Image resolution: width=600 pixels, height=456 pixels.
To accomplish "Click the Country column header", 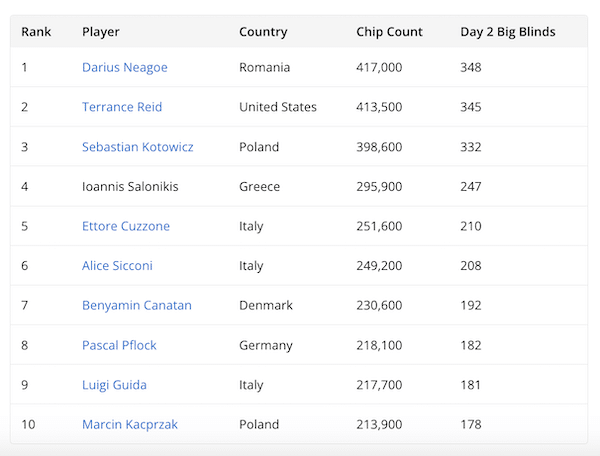I will (x=262, y=32).
